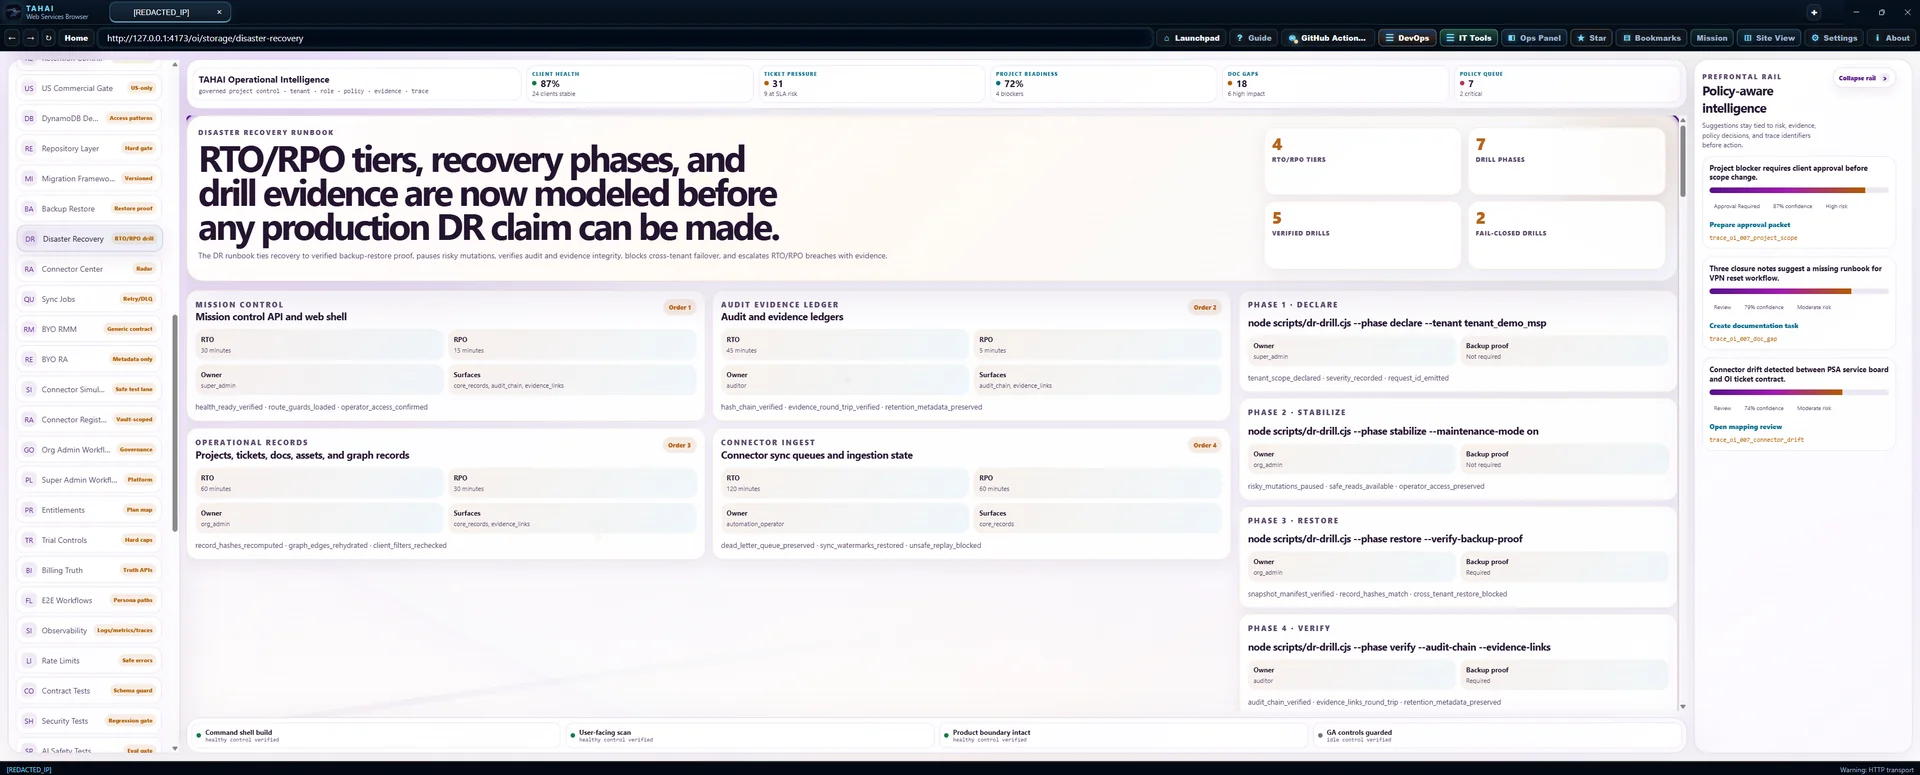1920x775 pixels.
Task: Click the main panel scroll down arrow
Action: [1683, 707]
